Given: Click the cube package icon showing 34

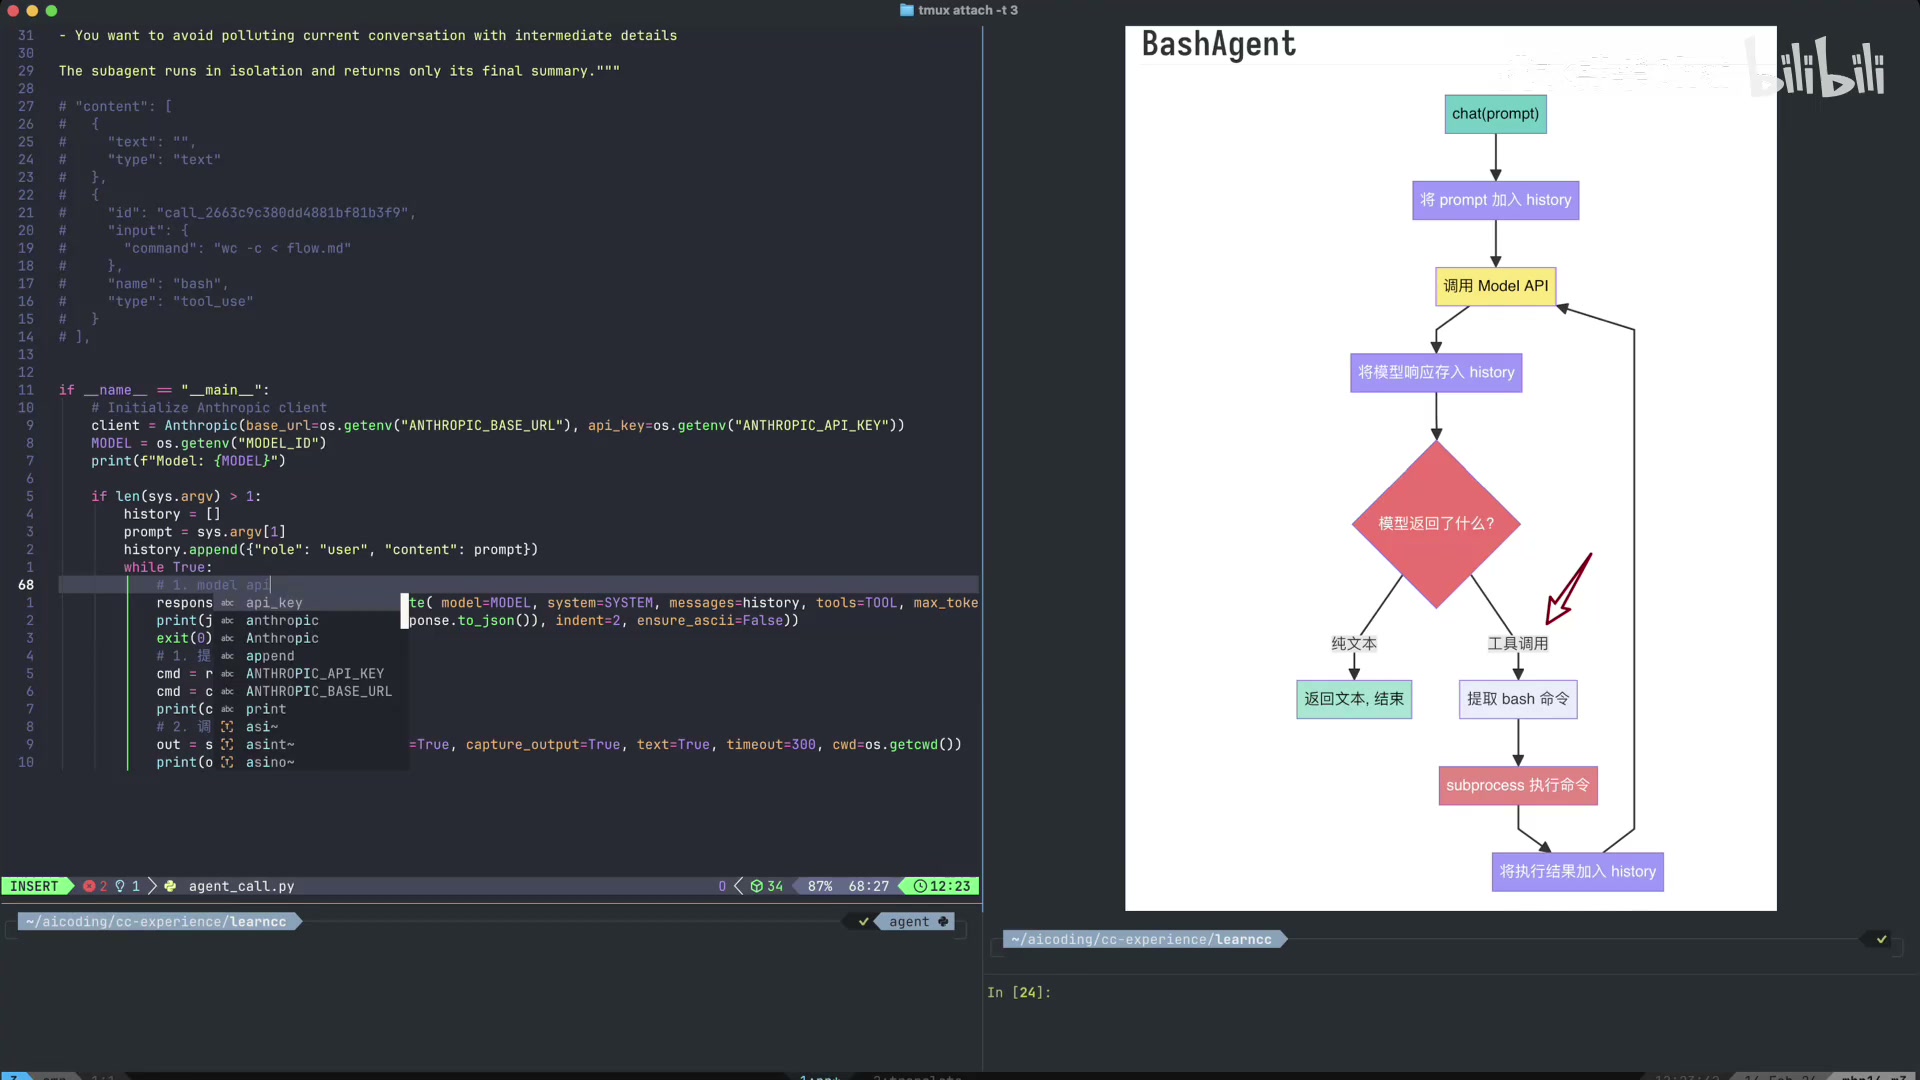Looking at the screenshot, I should pos(757,886).
